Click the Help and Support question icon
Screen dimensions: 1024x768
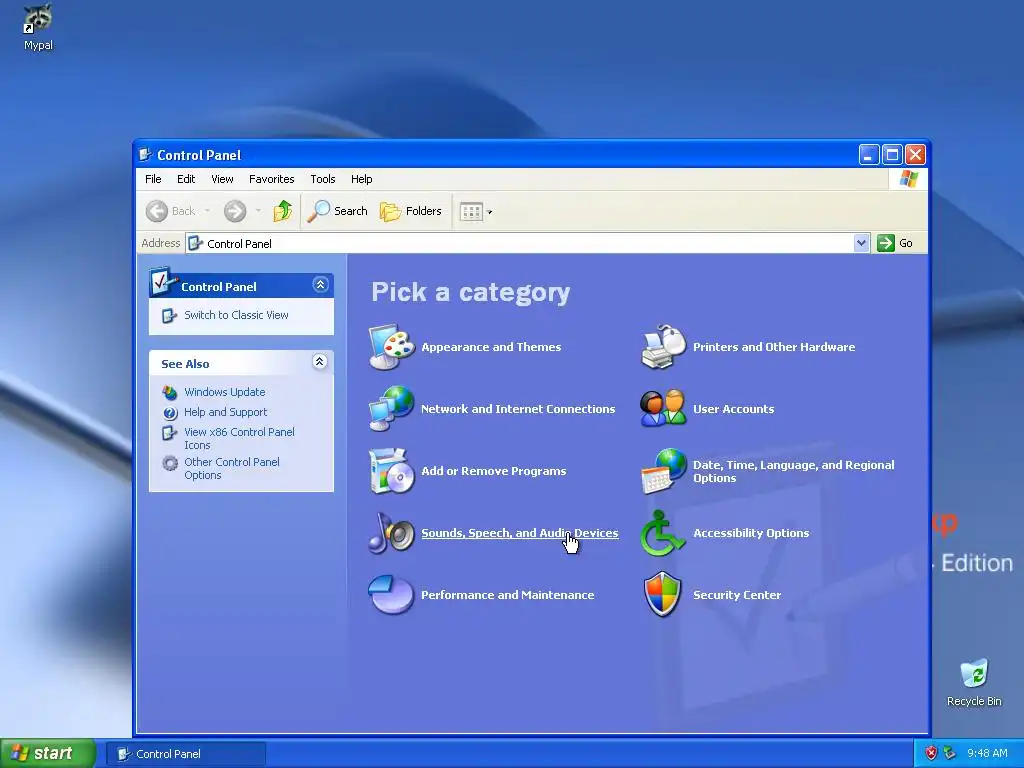pyautogui.click(x=170, y=413)
